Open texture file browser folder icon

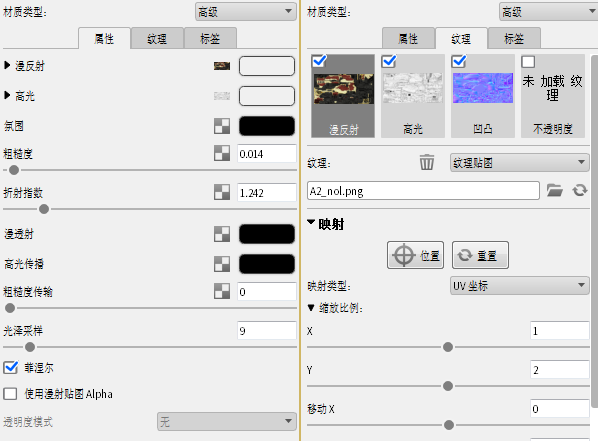(554, 190)
